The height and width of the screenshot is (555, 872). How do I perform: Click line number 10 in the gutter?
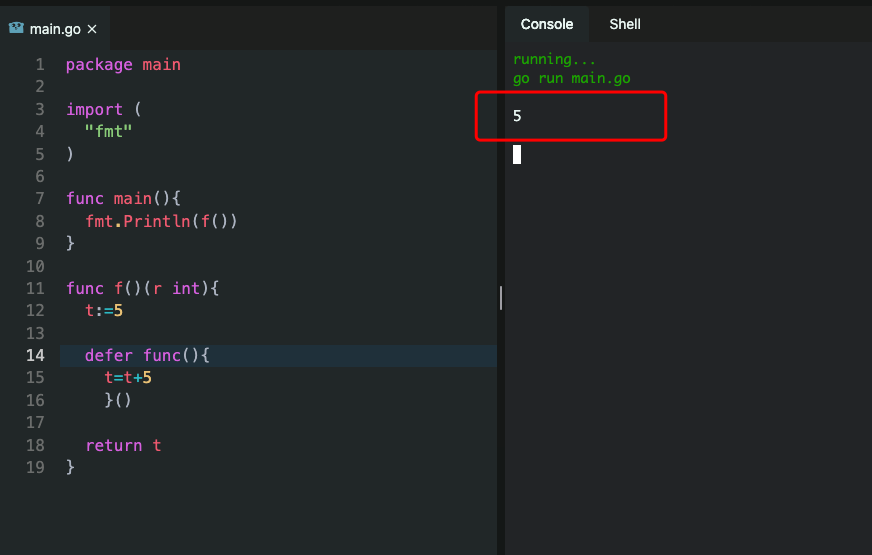pos(35,266)
